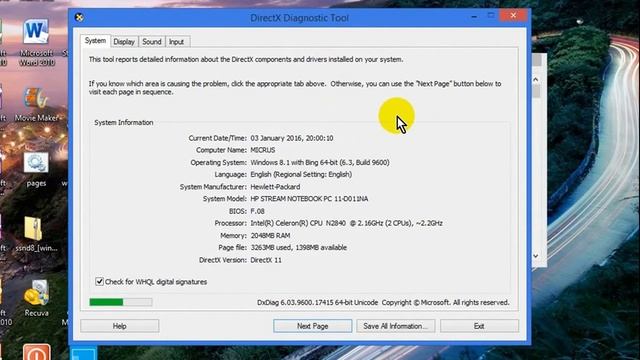Select the memory value '2048MB RAM'
The image size is (640, 360).
tap(270, 236)
